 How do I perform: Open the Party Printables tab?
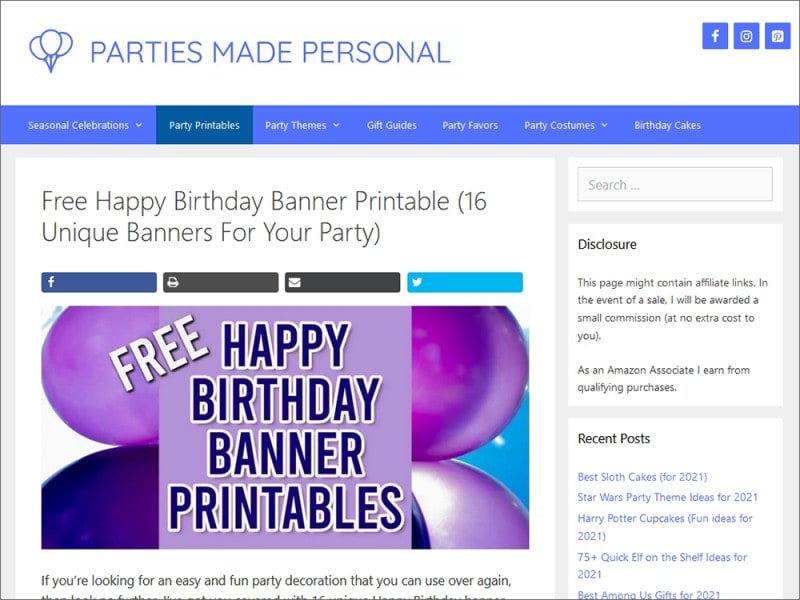[x=204, y=125]
